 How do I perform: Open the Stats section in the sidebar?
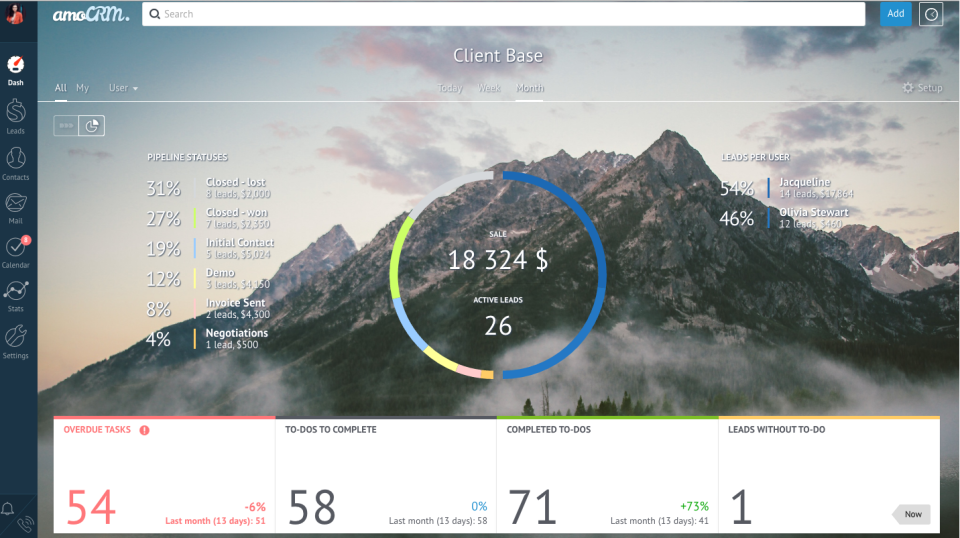tap(15, 296)
